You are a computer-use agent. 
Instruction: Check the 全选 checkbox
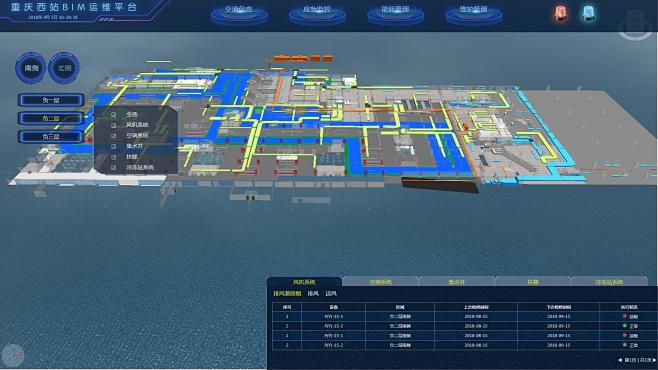[x=114, y=114]
